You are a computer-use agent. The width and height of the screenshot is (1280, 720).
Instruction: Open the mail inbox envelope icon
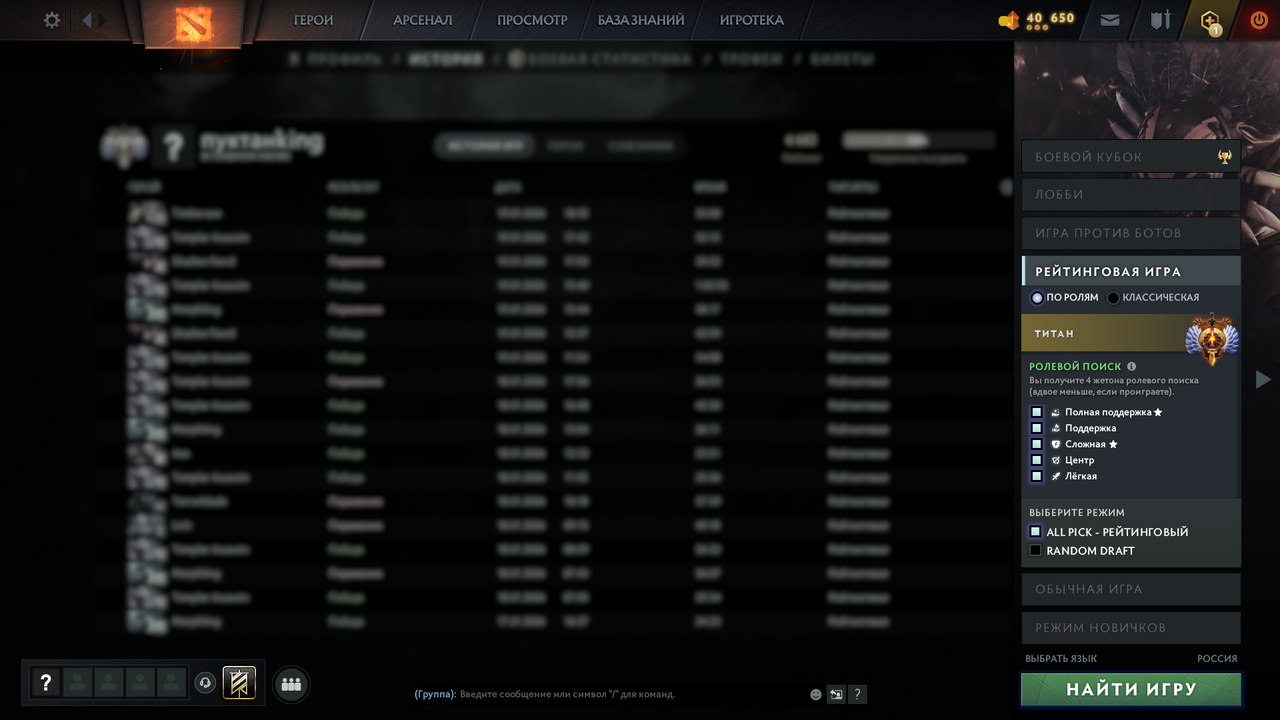click(x=1109, y=19)
